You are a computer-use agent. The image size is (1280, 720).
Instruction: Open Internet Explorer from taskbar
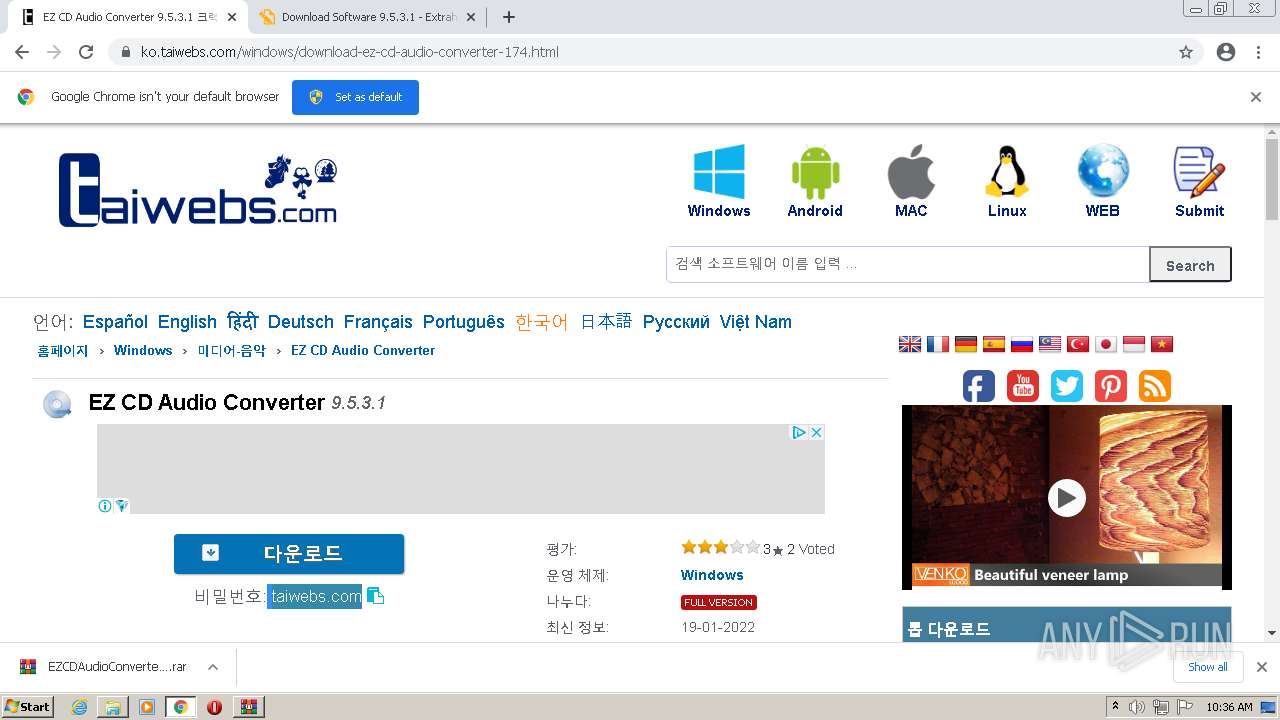80,706
